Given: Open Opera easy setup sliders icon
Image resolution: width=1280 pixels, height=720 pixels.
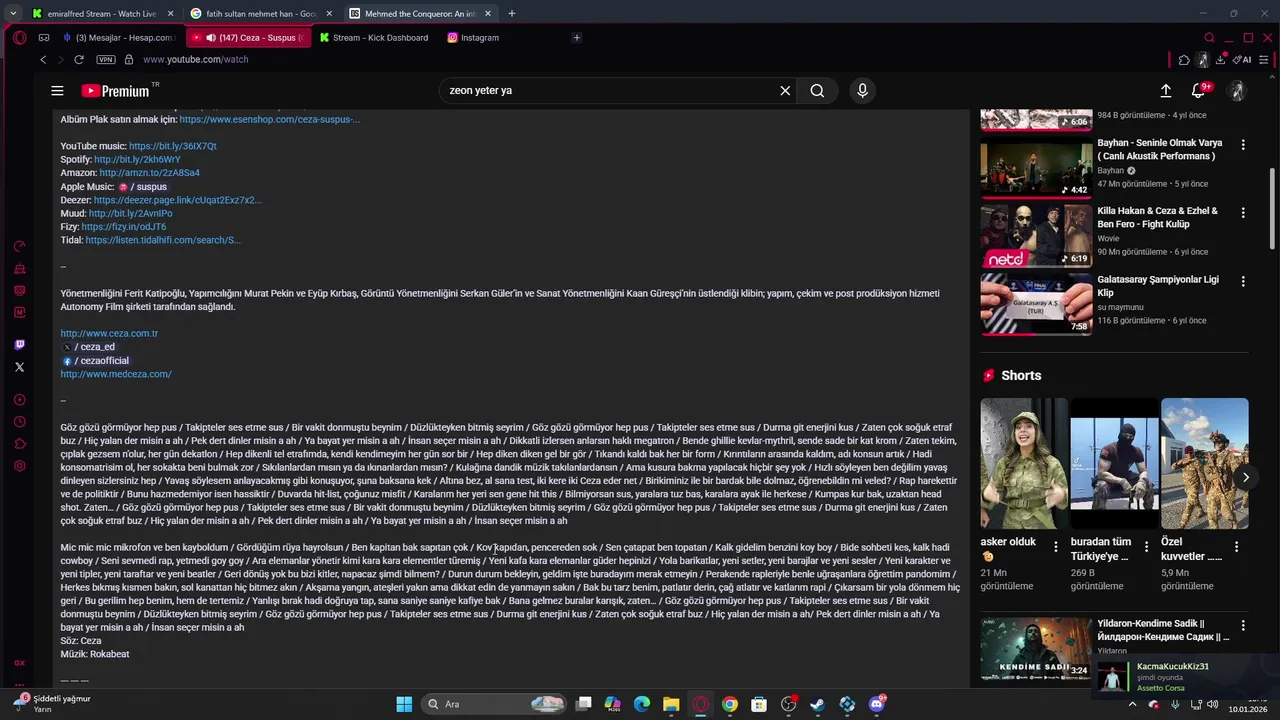Looking at the screenshot, I should pyautogui.click(x=1266, y=60).
